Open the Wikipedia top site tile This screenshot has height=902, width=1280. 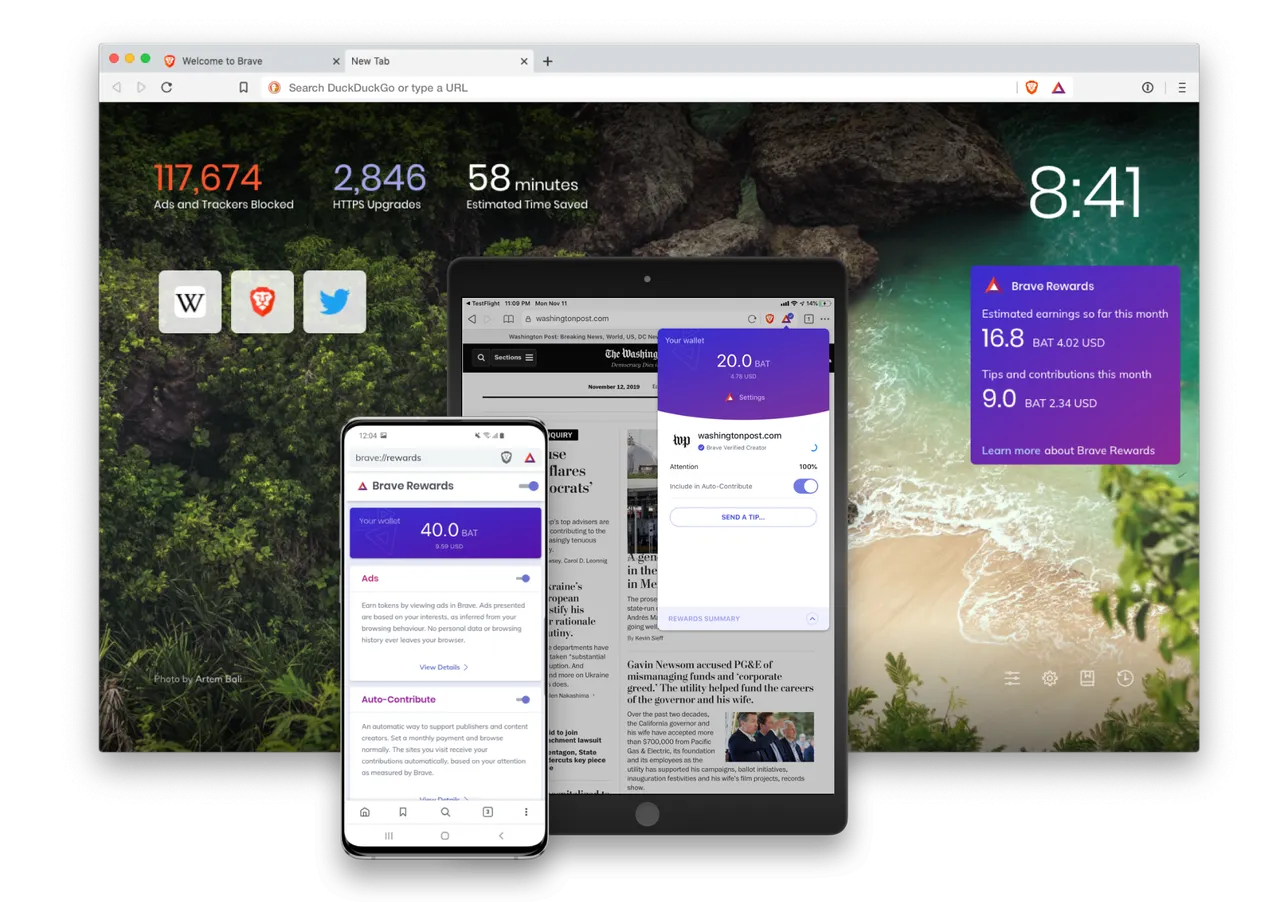click(190, 301)
